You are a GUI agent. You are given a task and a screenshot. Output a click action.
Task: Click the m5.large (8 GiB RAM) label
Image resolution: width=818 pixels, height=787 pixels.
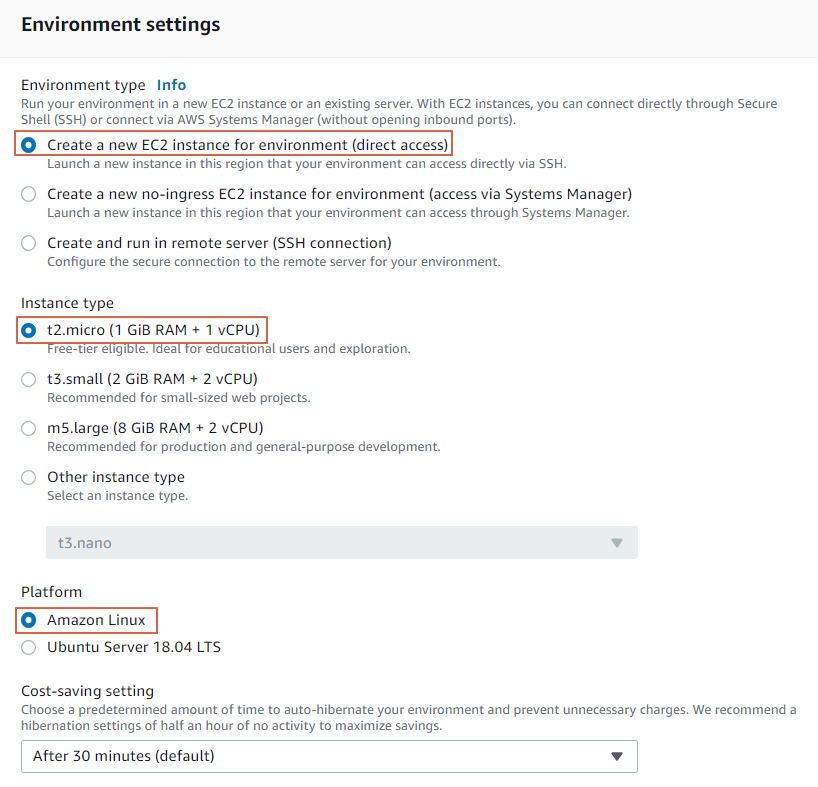tap(155, 428)
